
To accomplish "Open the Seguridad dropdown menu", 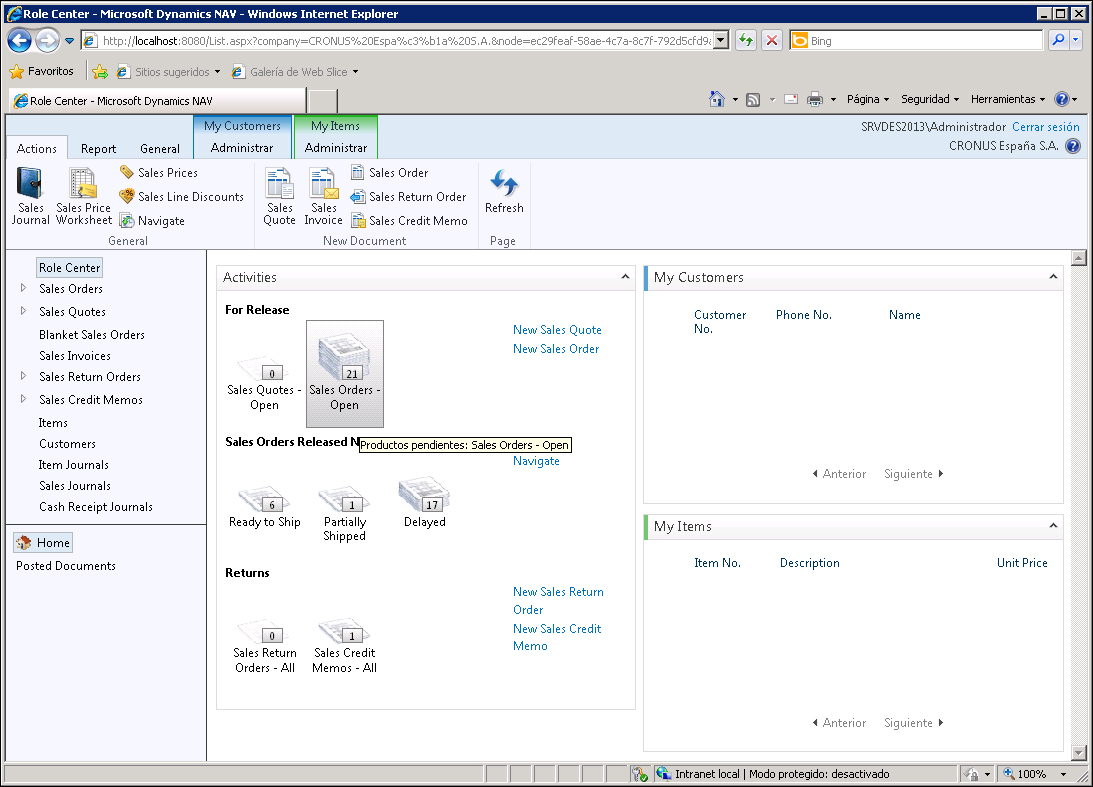I will click(930, 100).
